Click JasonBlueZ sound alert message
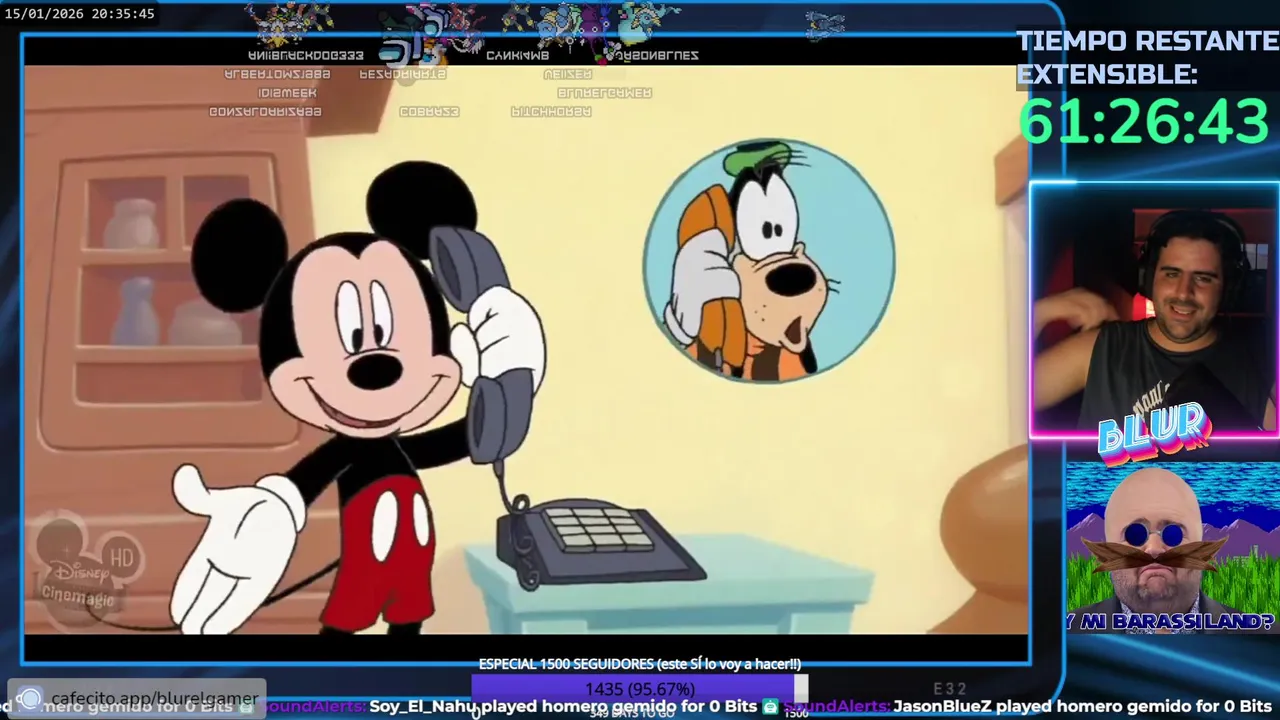 coord(1082,706)
